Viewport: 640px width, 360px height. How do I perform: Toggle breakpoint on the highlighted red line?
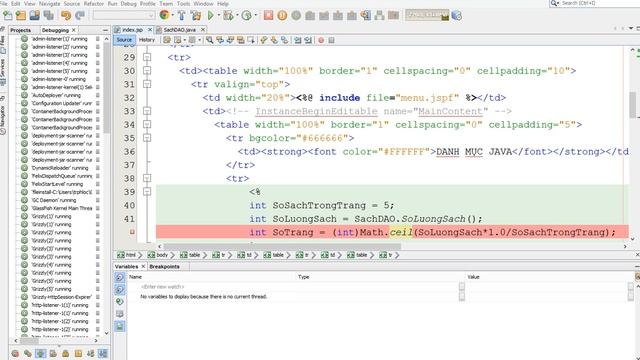pyautogui.click(x=132, y=232)
